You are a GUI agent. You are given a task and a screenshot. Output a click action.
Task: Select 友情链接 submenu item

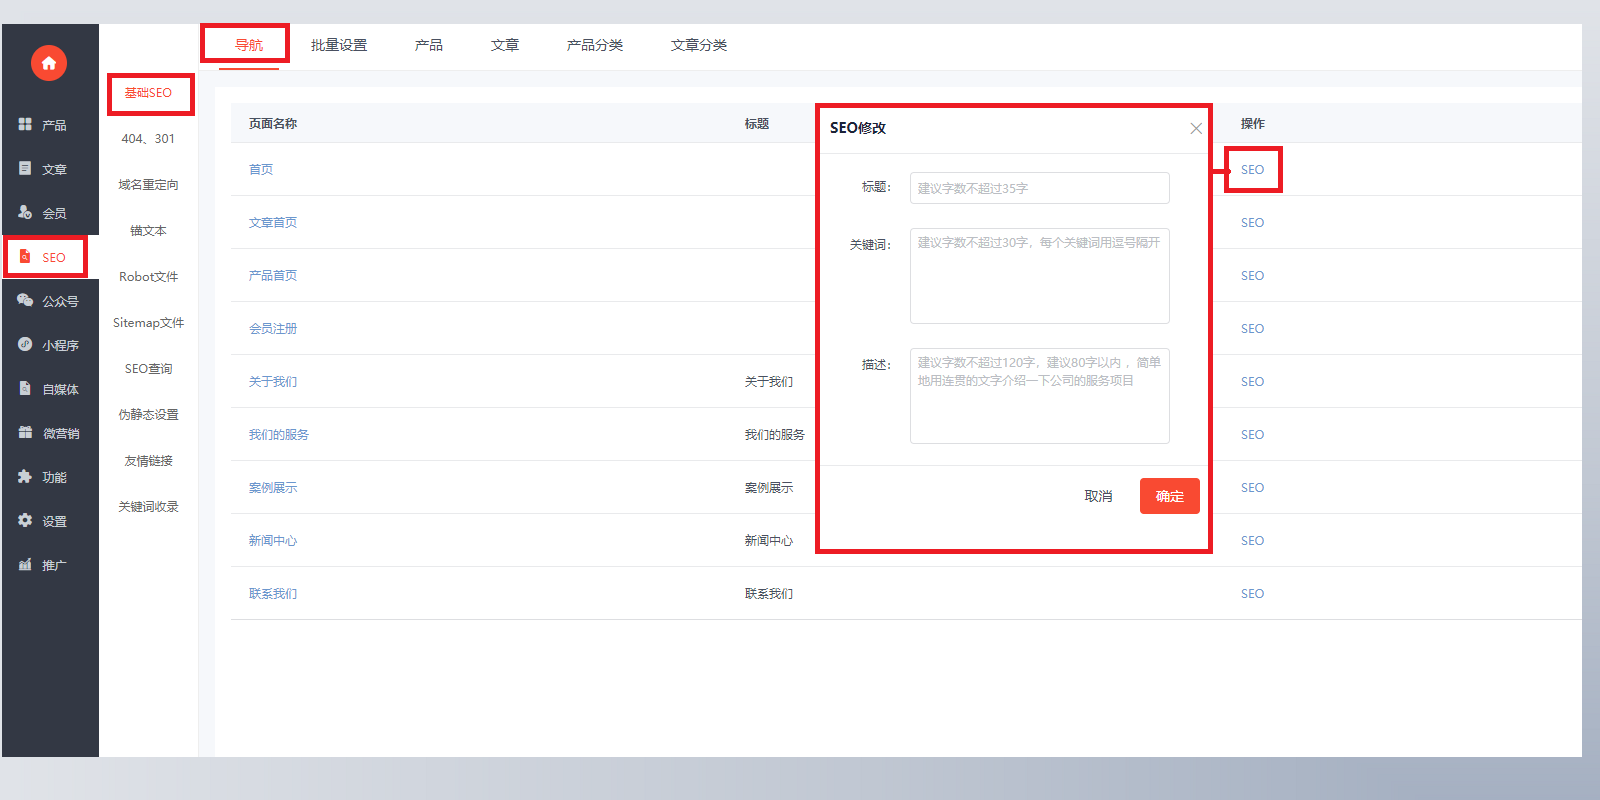pos(148,461)
